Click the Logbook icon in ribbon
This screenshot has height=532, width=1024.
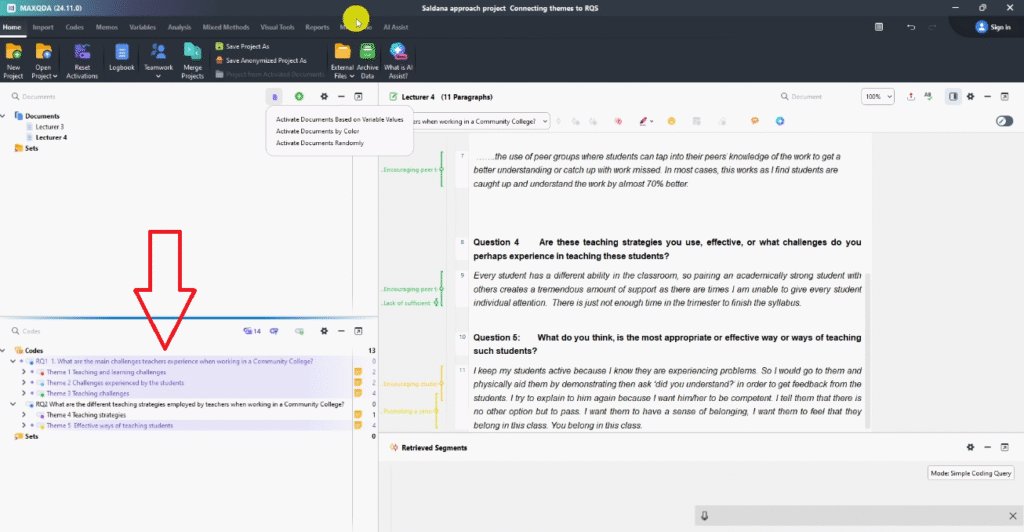121,58
